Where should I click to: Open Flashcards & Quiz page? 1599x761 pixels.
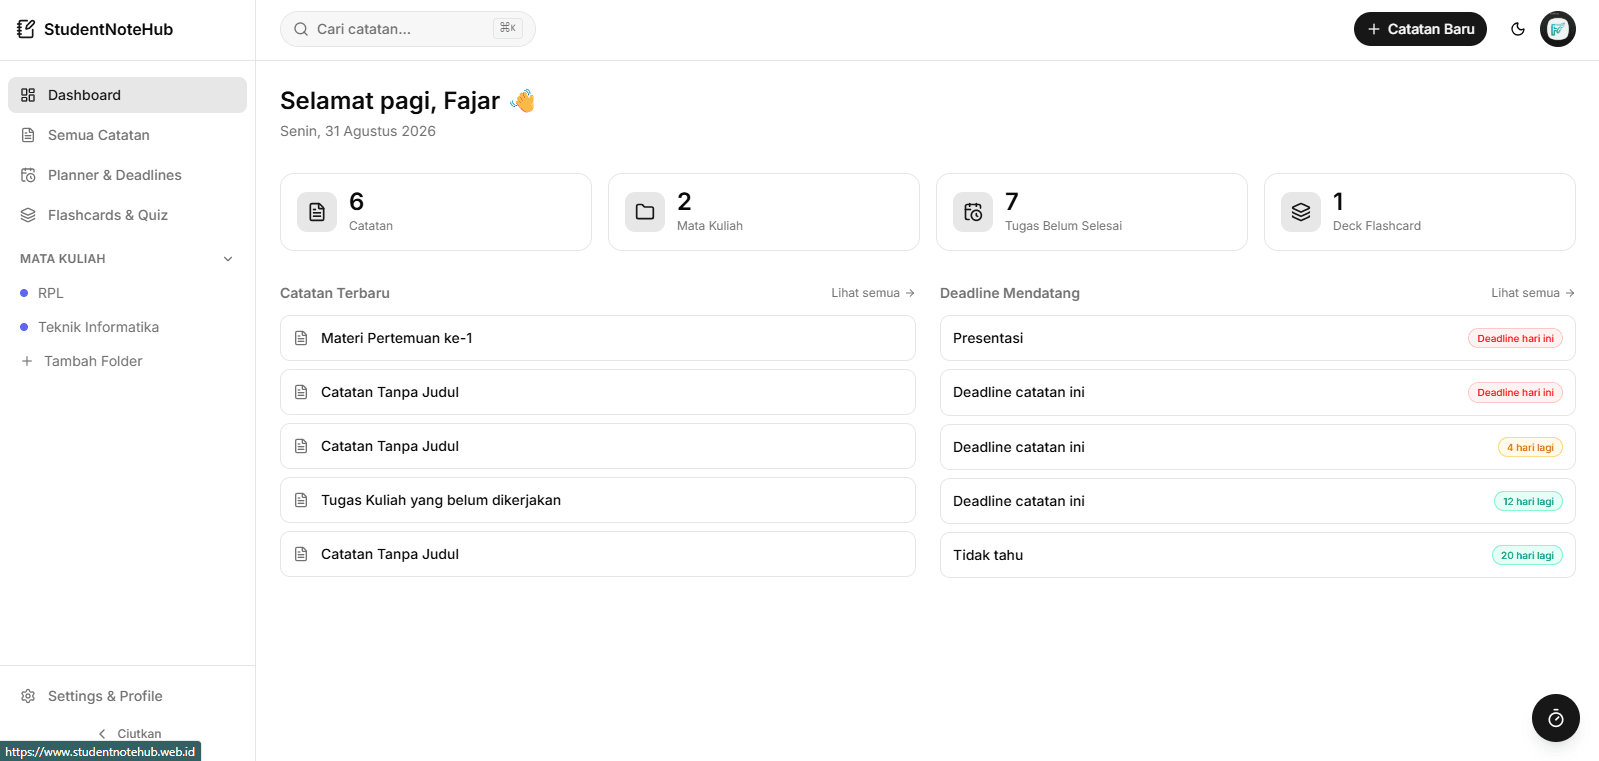(127, 215)
